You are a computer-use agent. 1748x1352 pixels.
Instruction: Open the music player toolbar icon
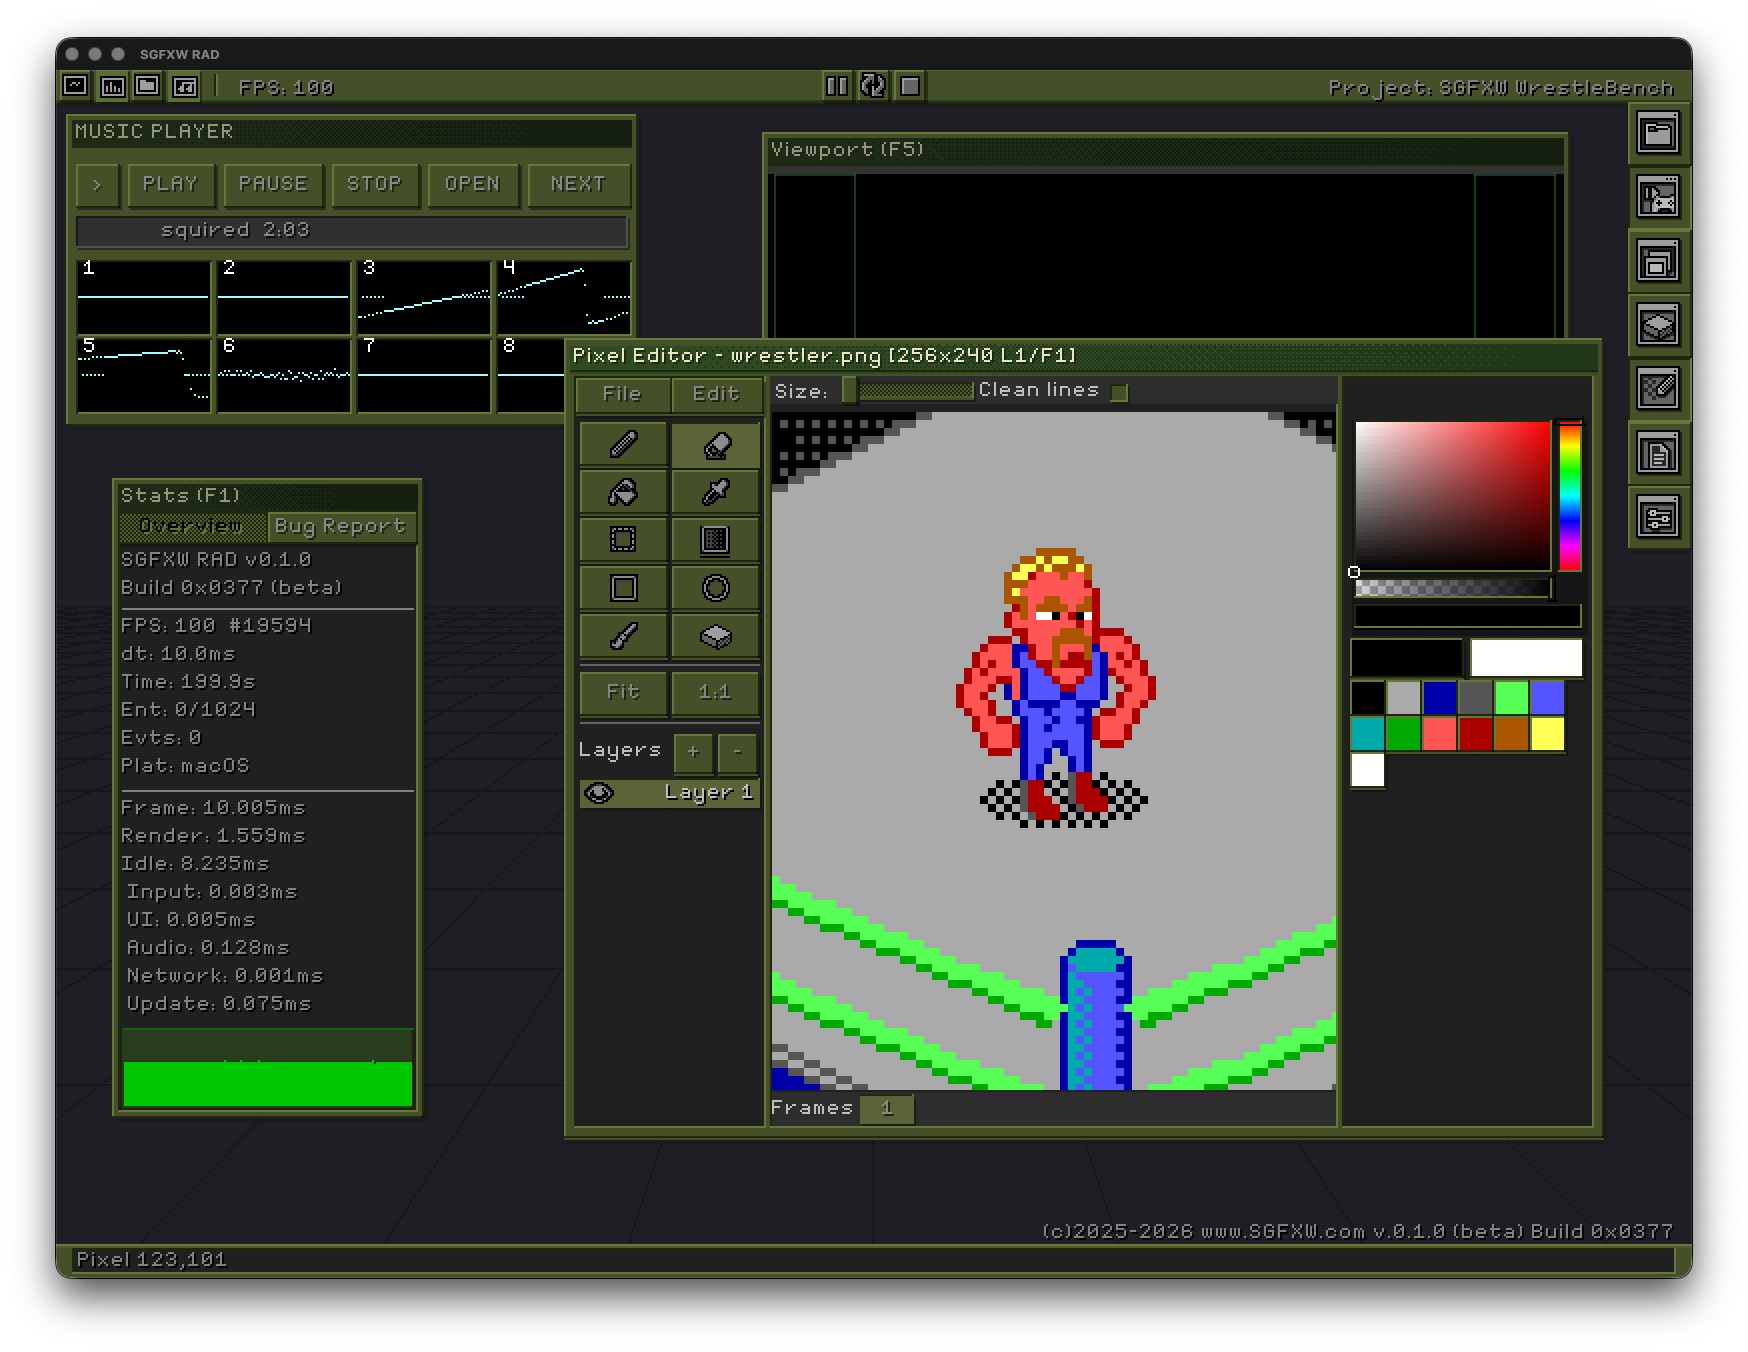(185, 86)
